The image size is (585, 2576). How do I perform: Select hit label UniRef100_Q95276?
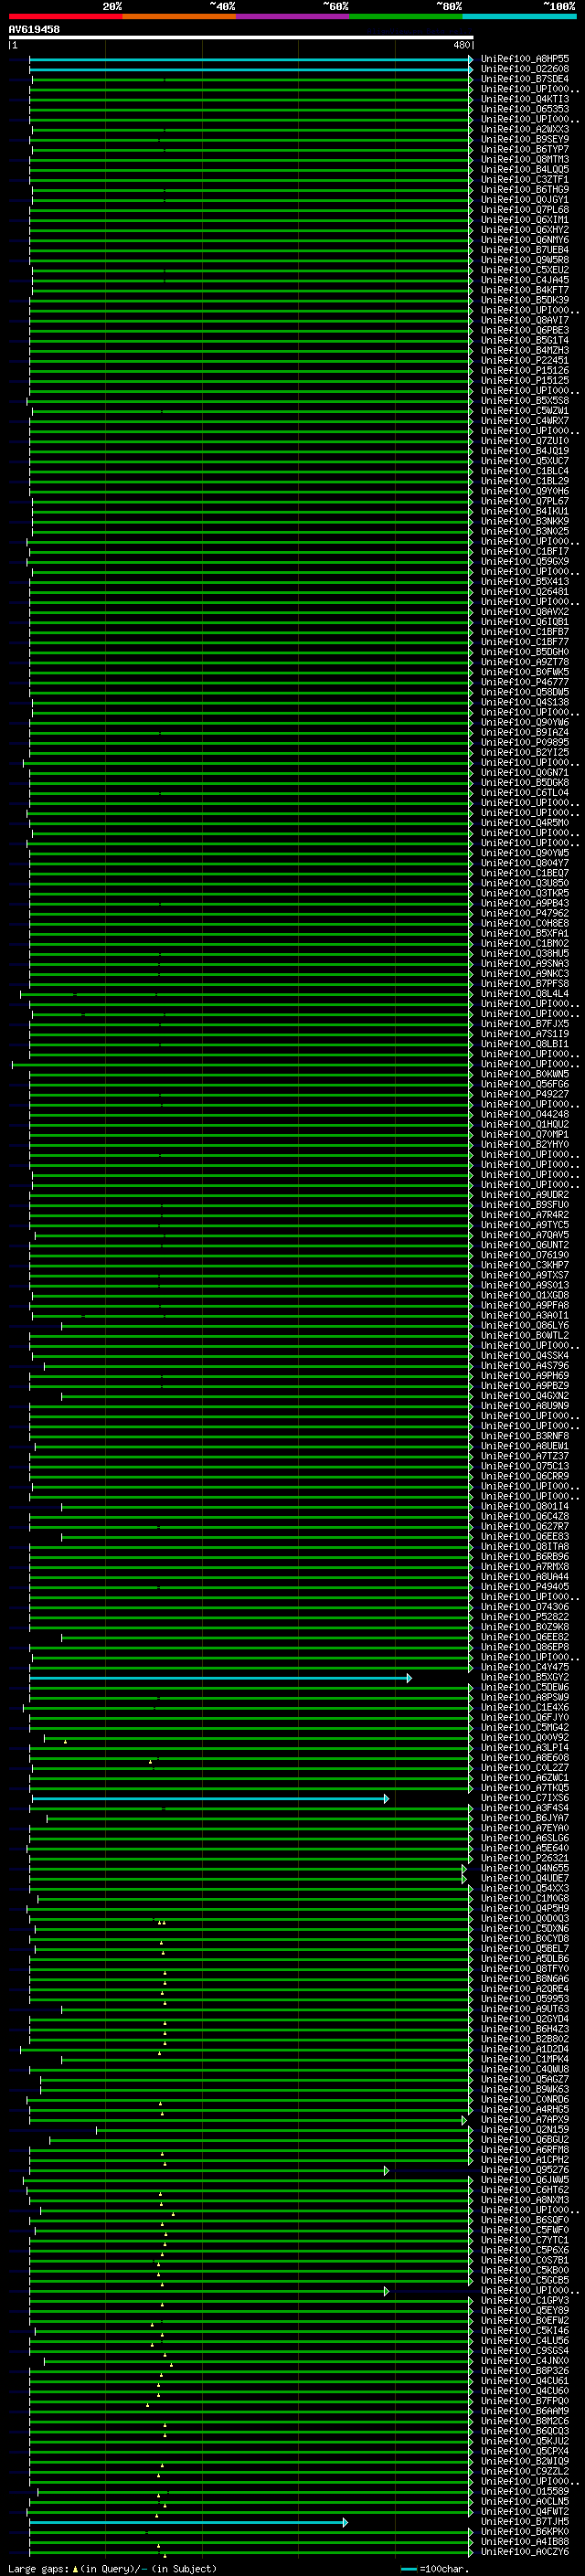(525, 2170)
